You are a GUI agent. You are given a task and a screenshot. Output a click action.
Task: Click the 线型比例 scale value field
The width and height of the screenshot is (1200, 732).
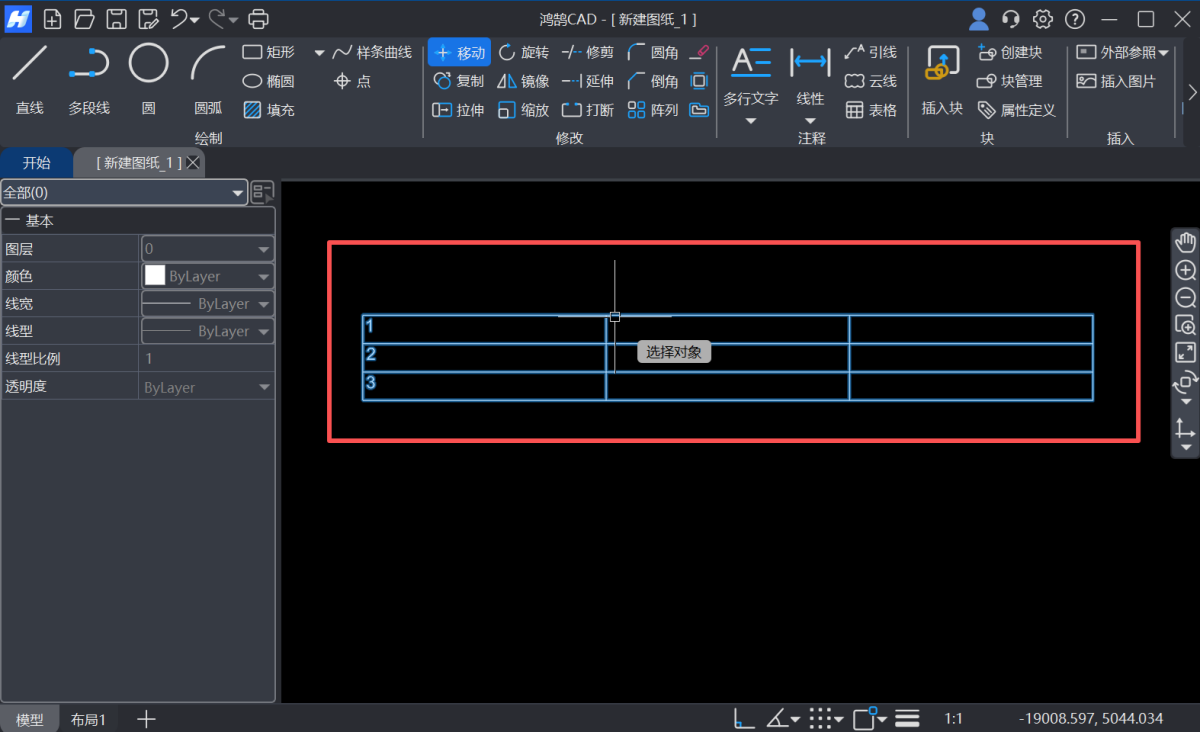point(207,358)
